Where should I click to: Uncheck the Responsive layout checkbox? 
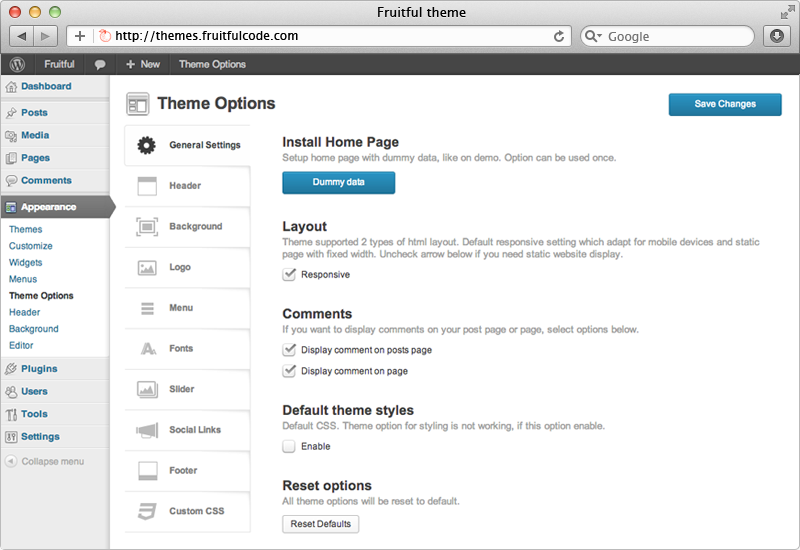(289, 274)
